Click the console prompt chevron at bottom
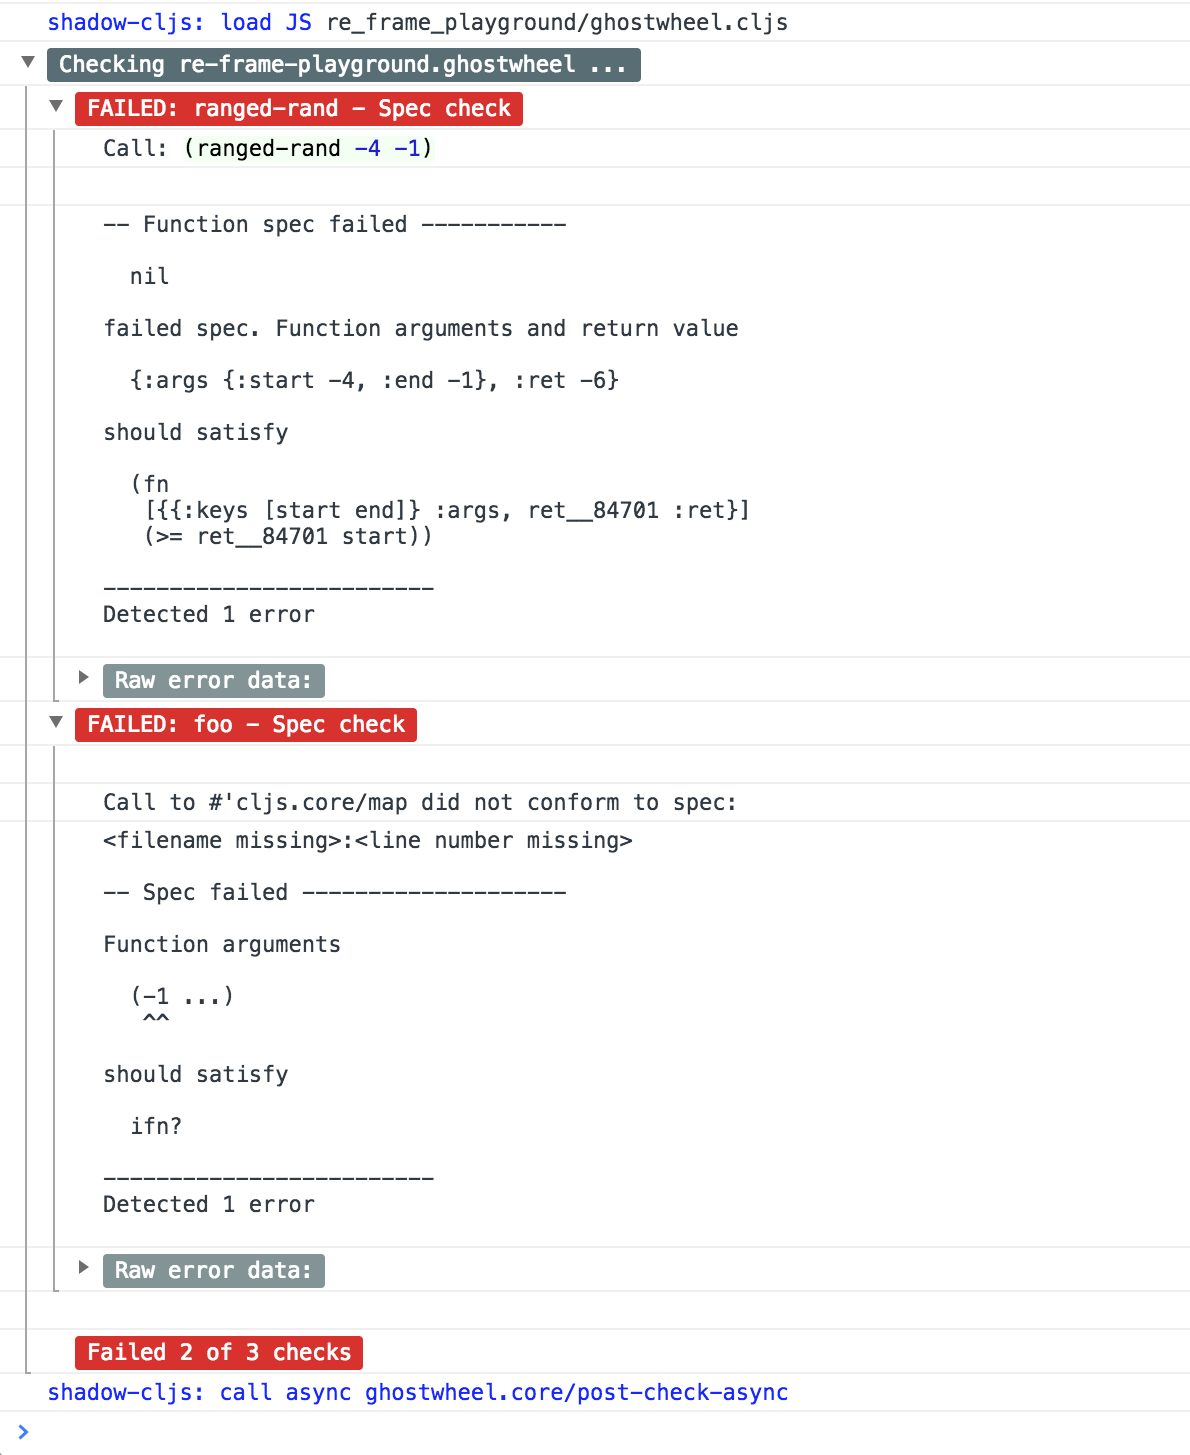Viewport: 1190px width, 1455px height. click(23, 1432)
